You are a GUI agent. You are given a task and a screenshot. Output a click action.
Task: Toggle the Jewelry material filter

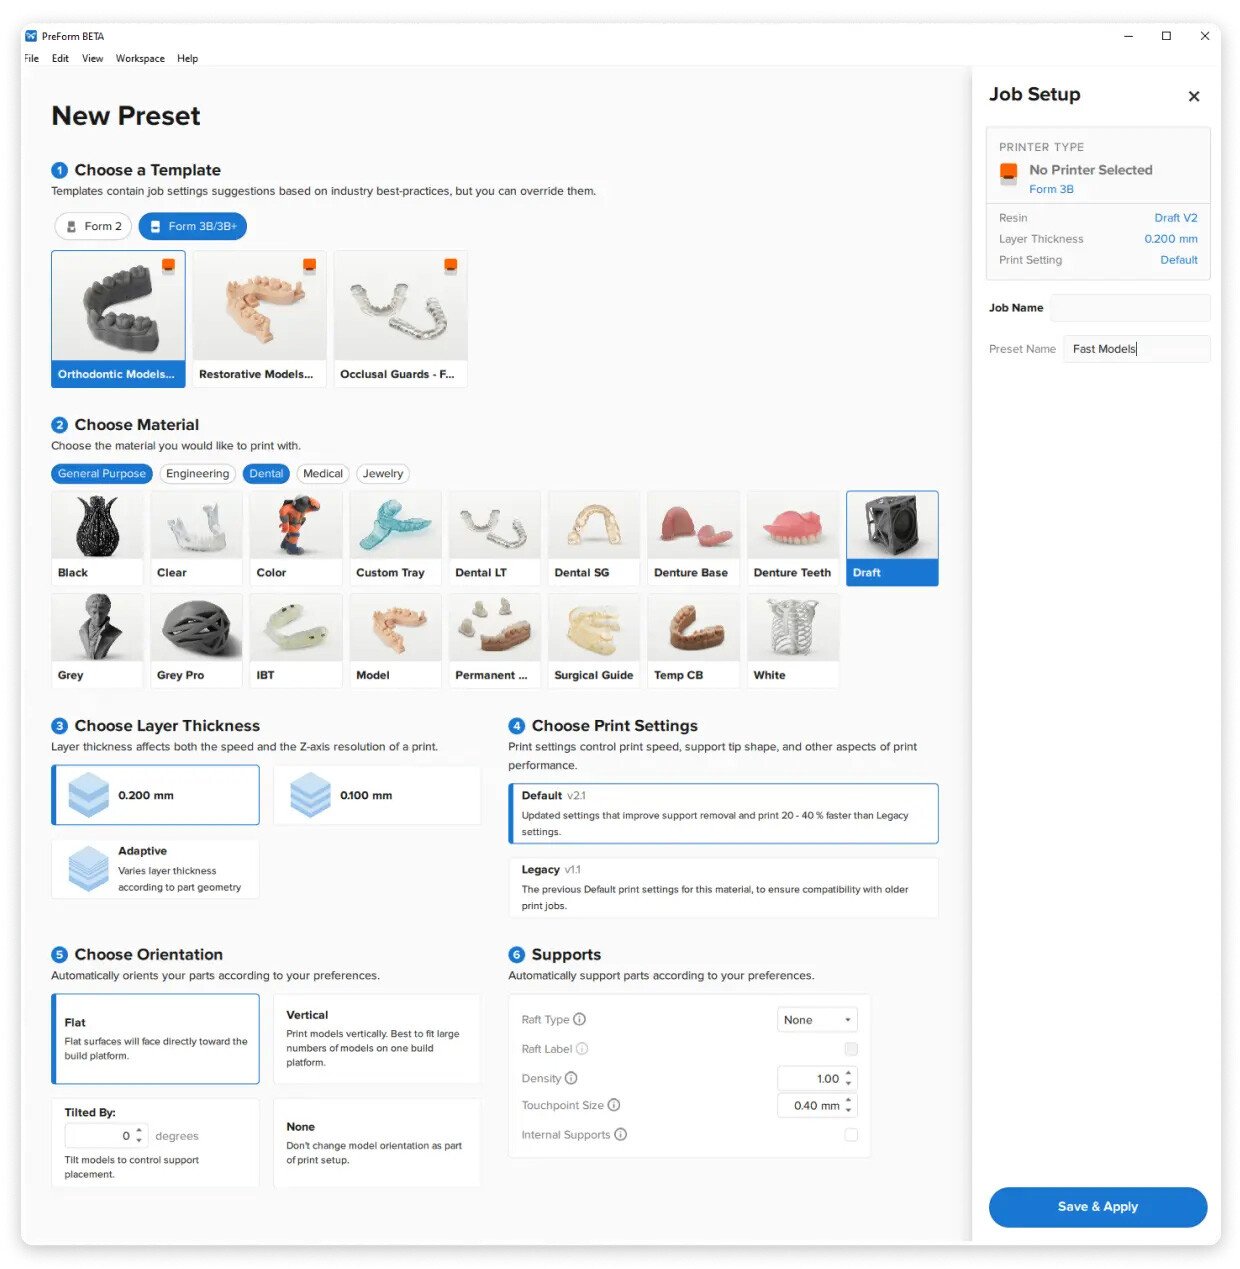[x=383, y=473]
